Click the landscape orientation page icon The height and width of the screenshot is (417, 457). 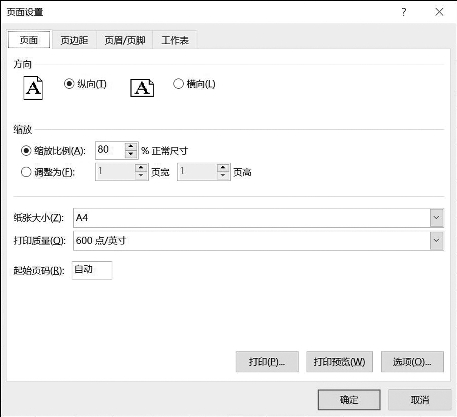(x=142, y=88)
